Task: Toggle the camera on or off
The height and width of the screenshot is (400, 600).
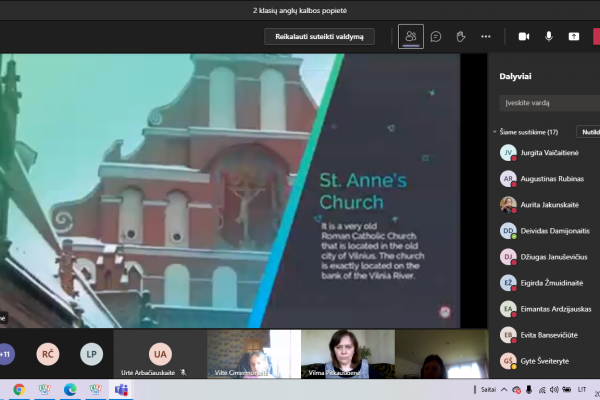Action: [x=524, y=36]
